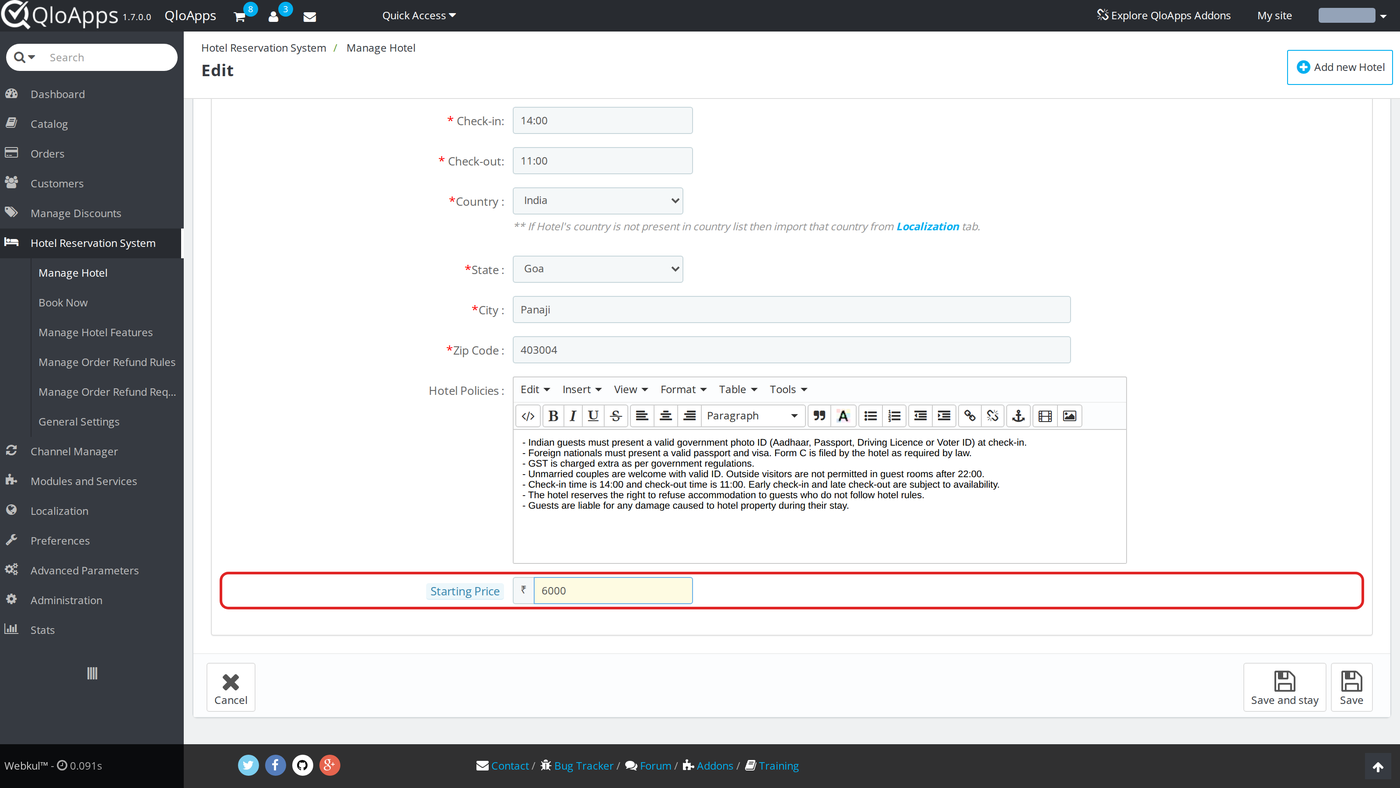Open the editor's Format menu
Screen dimensions: 1400x788
point(683,390)
